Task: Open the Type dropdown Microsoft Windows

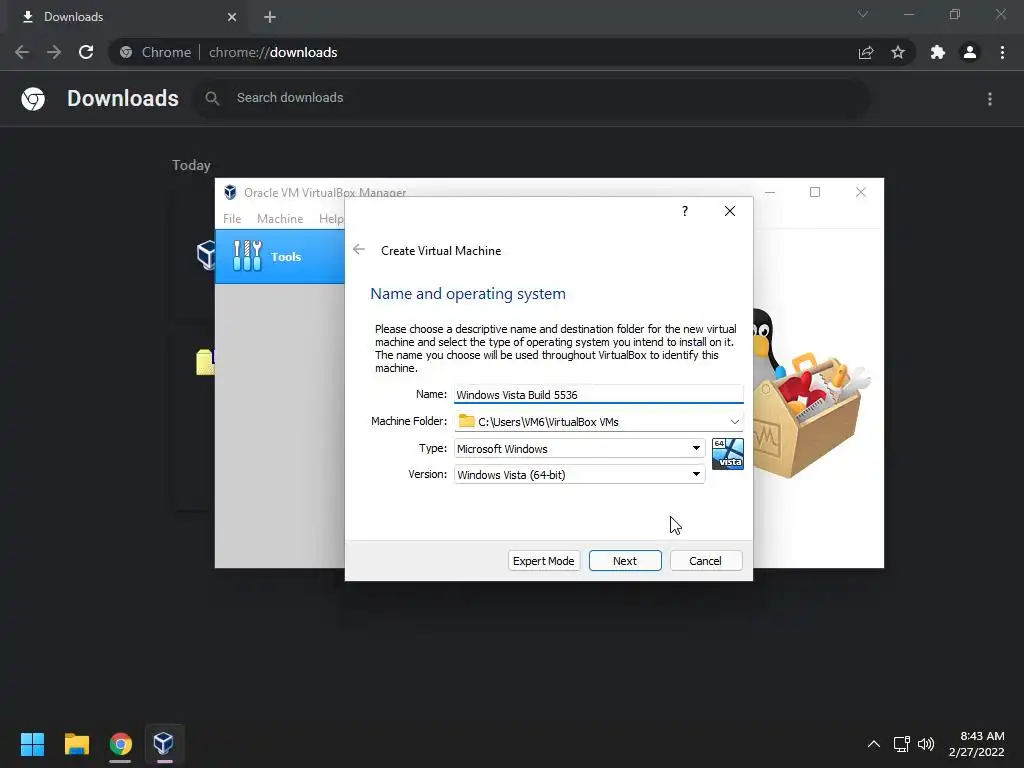Action: pyautogui.click(x=579, y=449)
